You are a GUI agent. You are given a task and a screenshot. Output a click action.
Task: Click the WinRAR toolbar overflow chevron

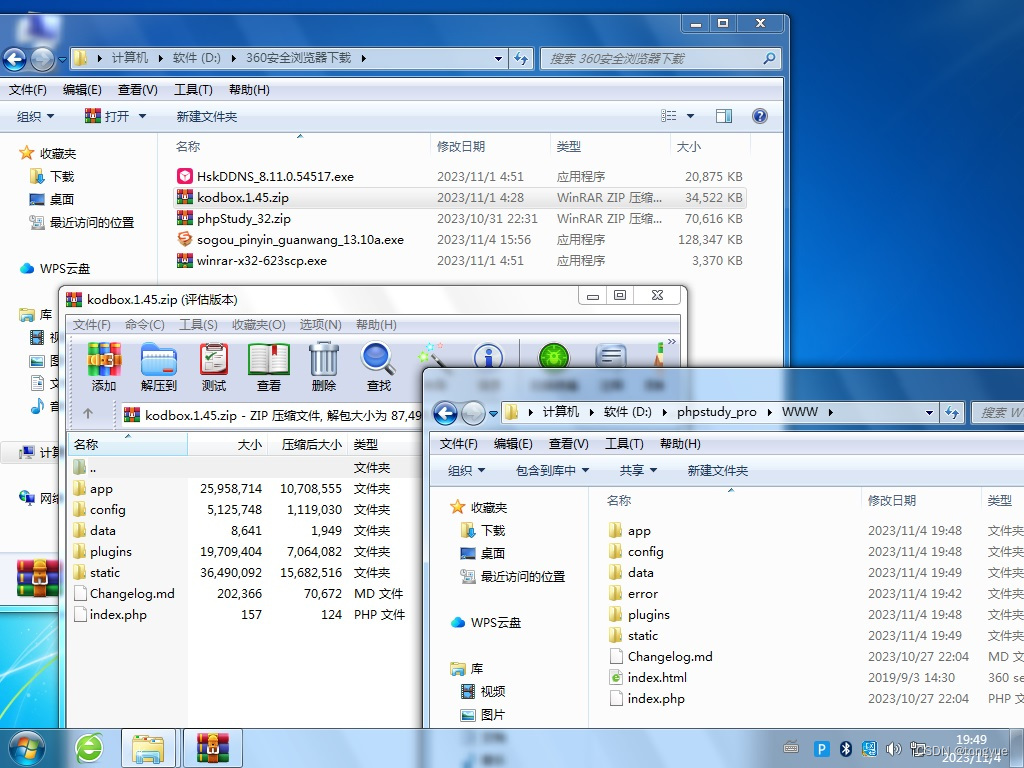tap(672, 342)
